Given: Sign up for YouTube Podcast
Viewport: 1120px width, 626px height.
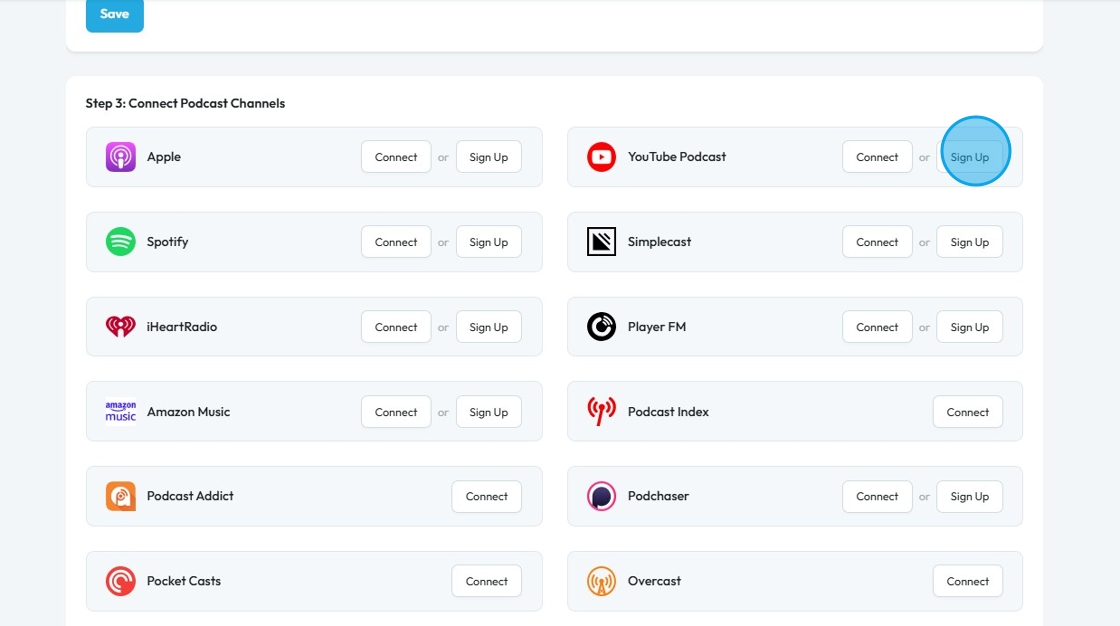Looking at the screenshot, I should (969, 157).
